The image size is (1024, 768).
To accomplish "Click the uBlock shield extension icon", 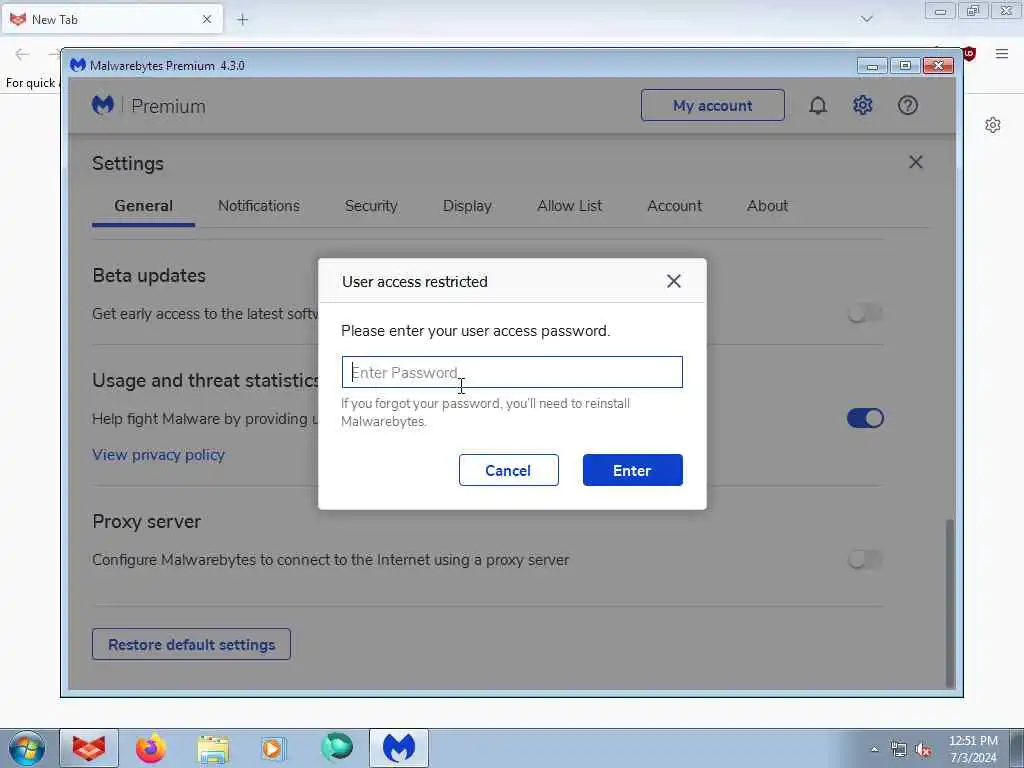I will pyautogui.click(x=969, y=54).
